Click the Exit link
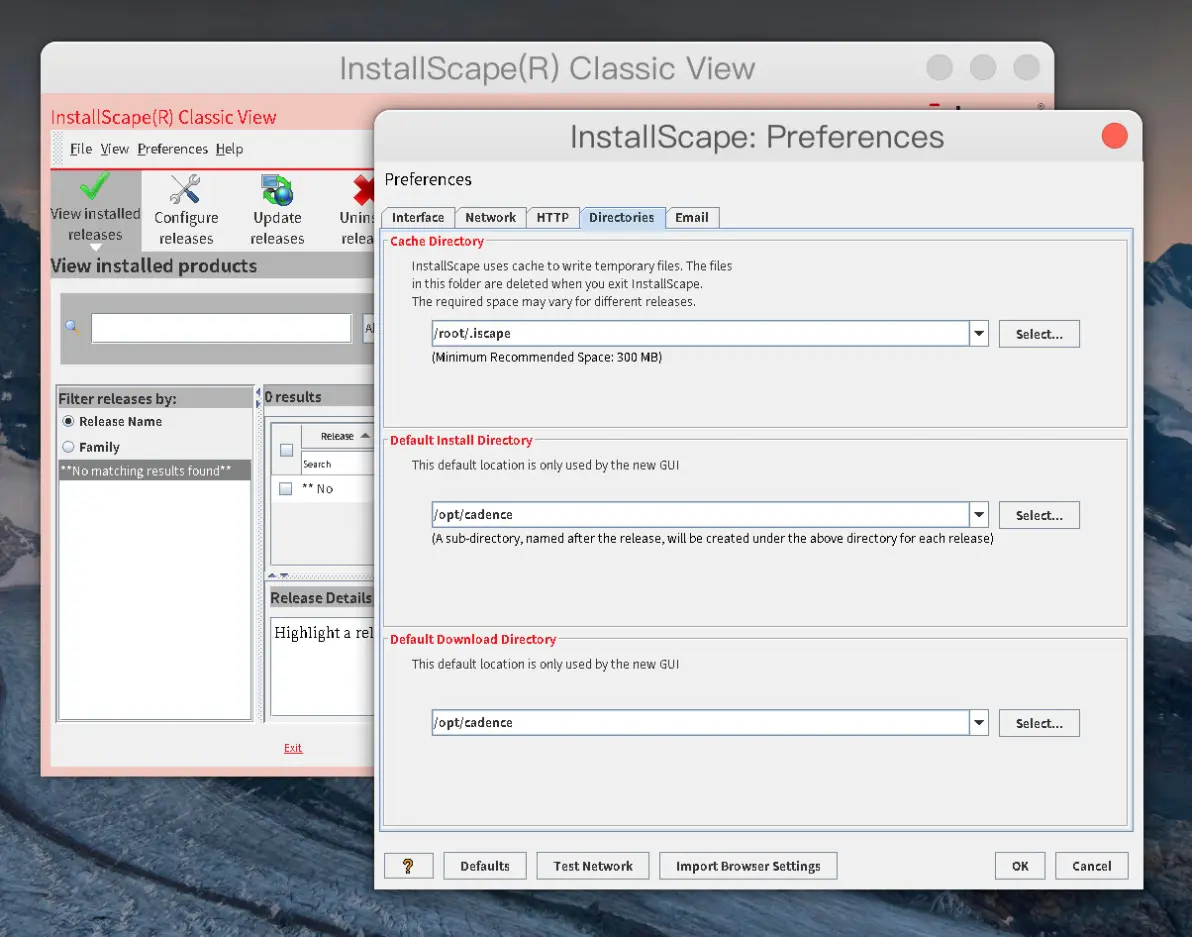Image resolution: width=1192 pixels, height=937 pixels. pos(293,748)
